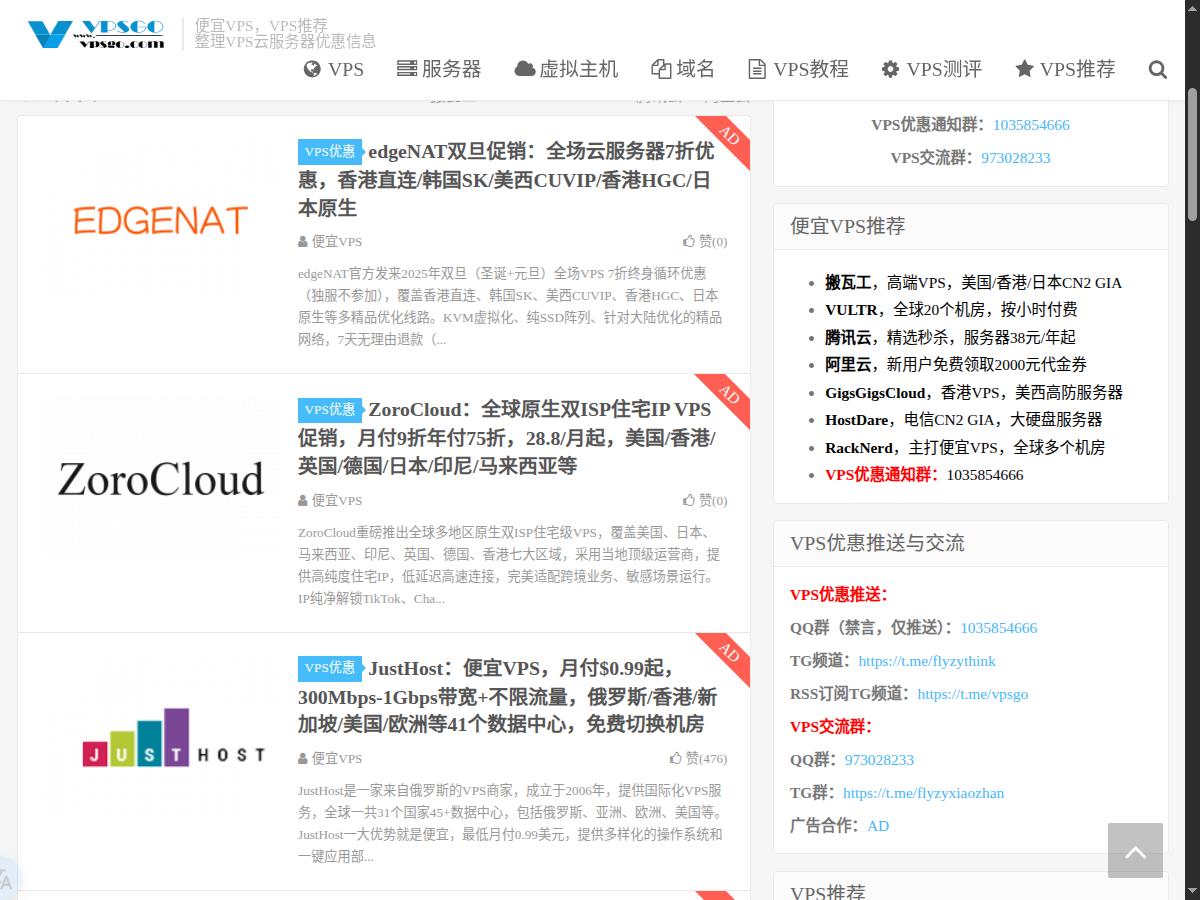Click the 搬瓦工 recommendation link
Screen dimensions: 1200x900
click(848, 283)
